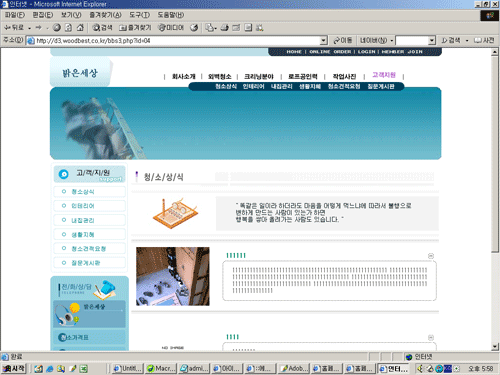
Task: Click the show desktop quick launch icon
Action: click(39, 369)
